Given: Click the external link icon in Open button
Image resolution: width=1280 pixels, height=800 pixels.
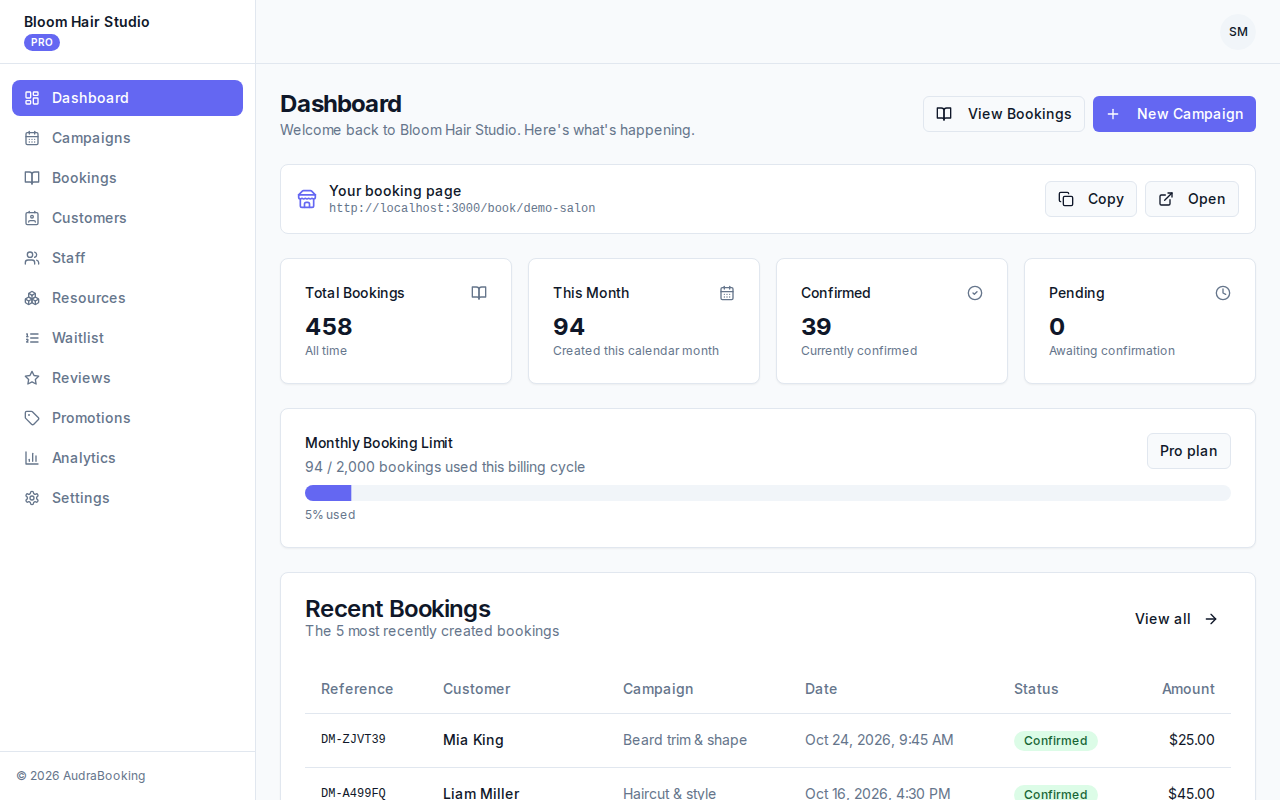Looking at the screenshot, I should (1166, 199).
